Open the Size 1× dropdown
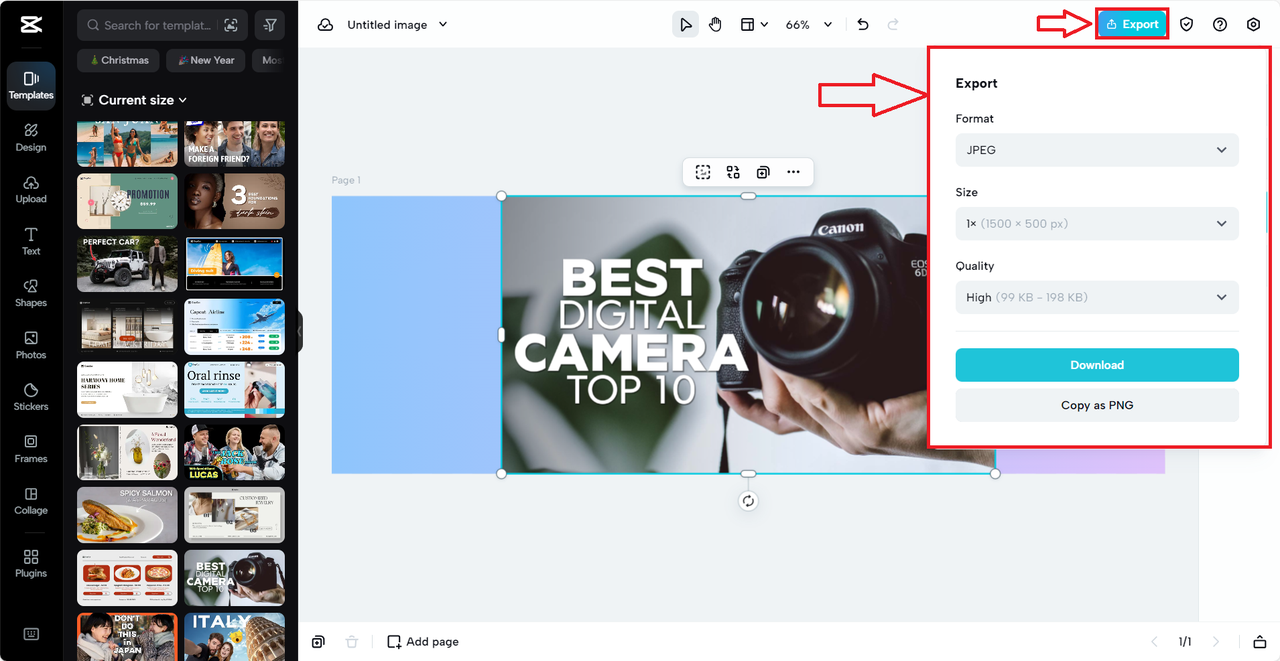The height and width of the screenshot is (661, 1280). [1097, 224]
